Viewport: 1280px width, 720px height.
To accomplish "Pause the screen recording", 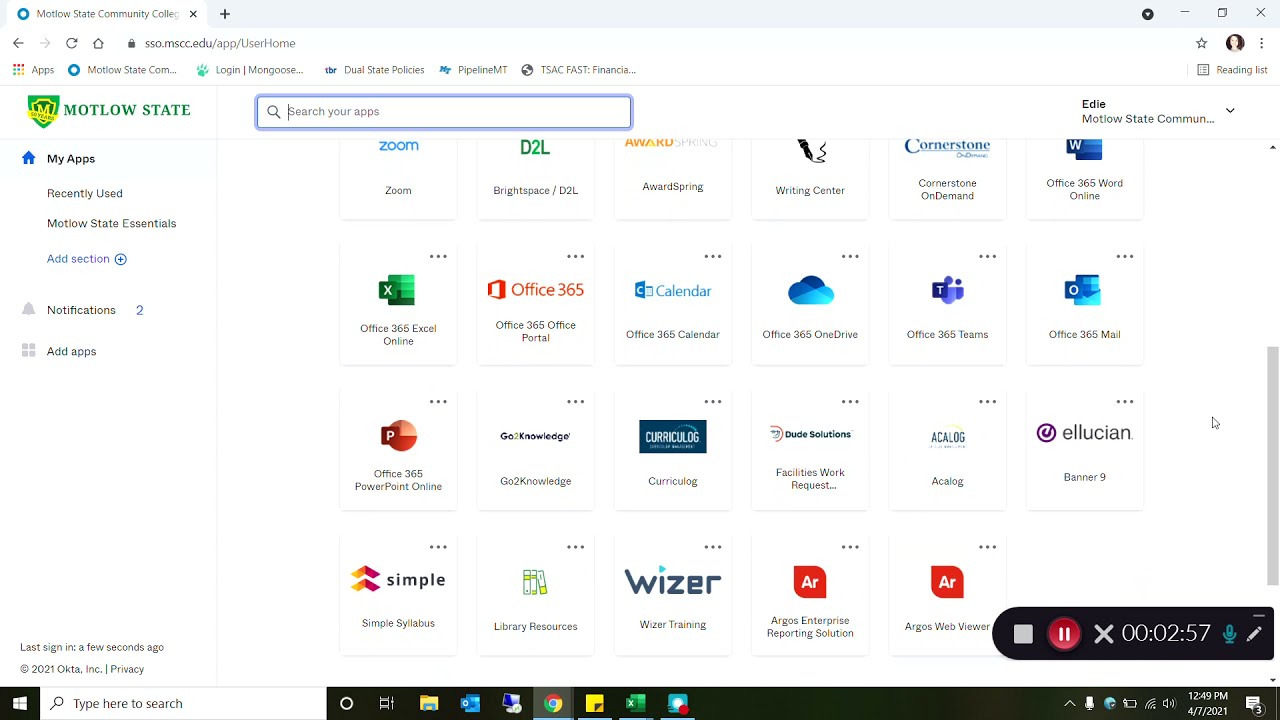I will (1064, 634).
